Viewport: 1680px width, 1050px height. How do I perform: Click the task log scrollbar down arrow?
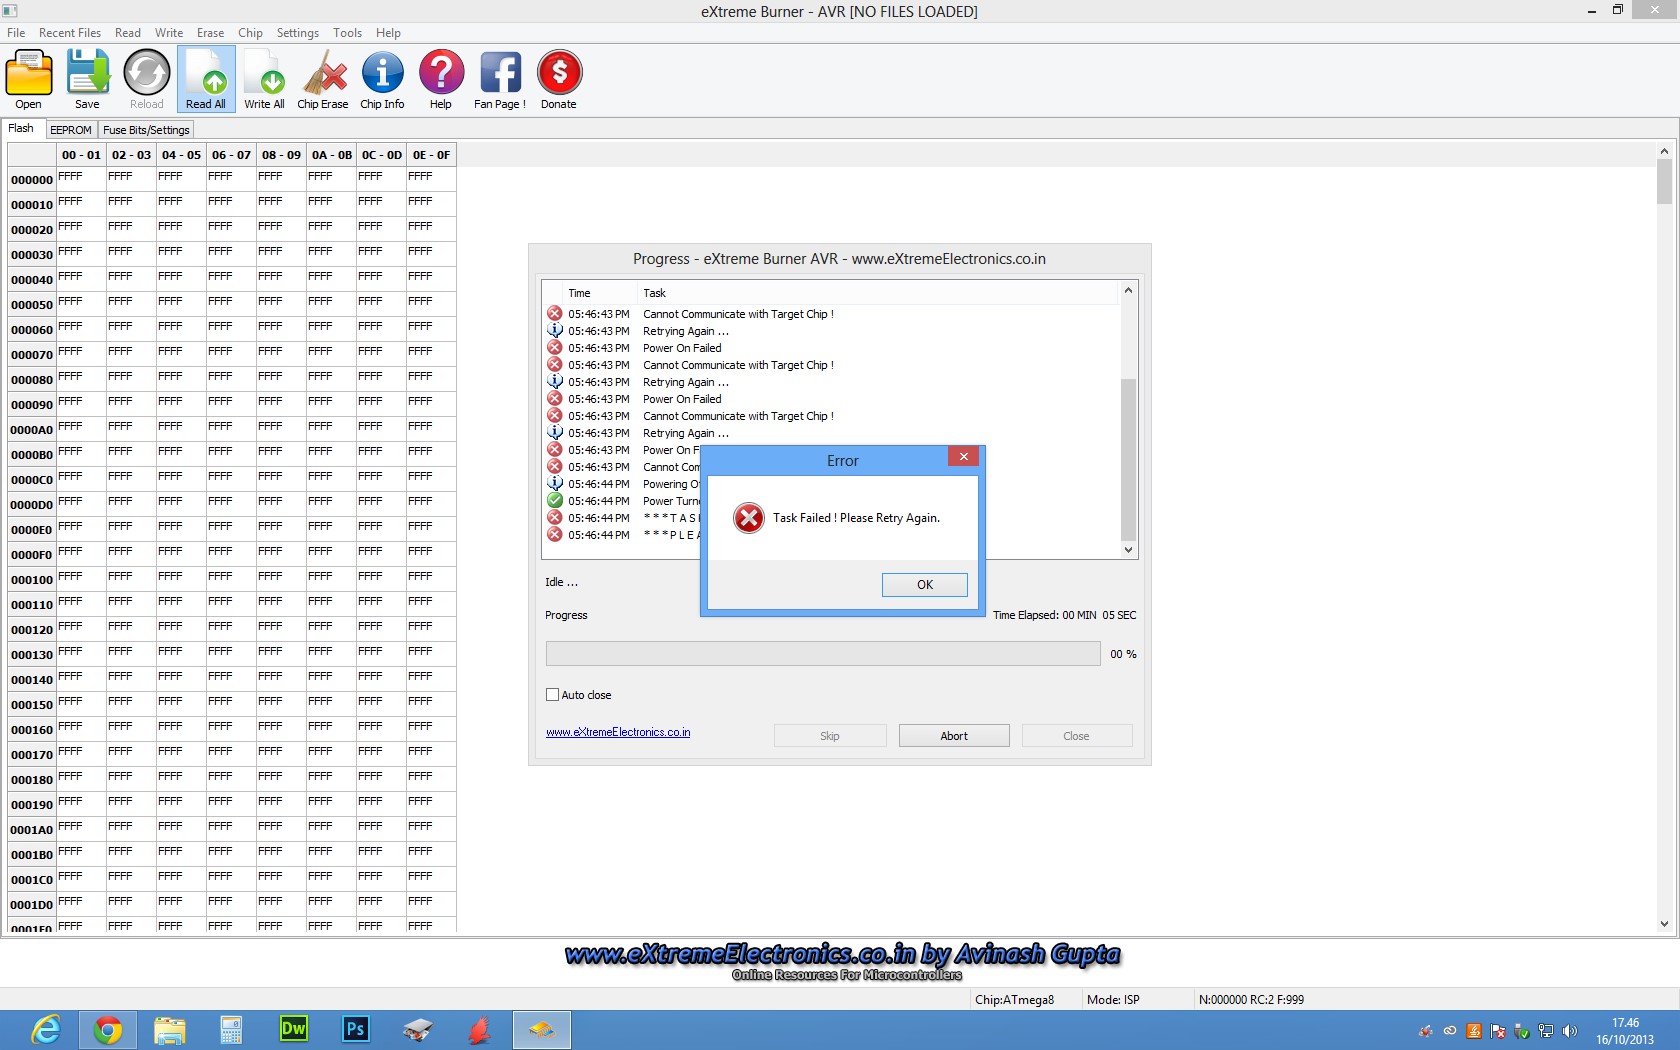pyautogui.click(x=1129, y=550)
